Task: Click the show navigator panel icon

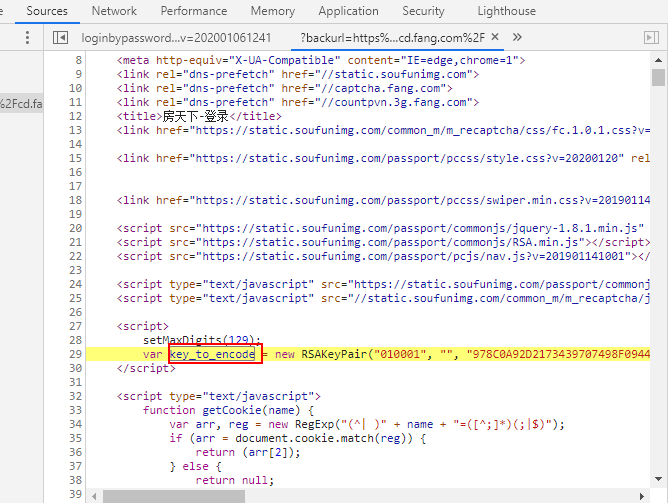Action: [x=60, y=37]
